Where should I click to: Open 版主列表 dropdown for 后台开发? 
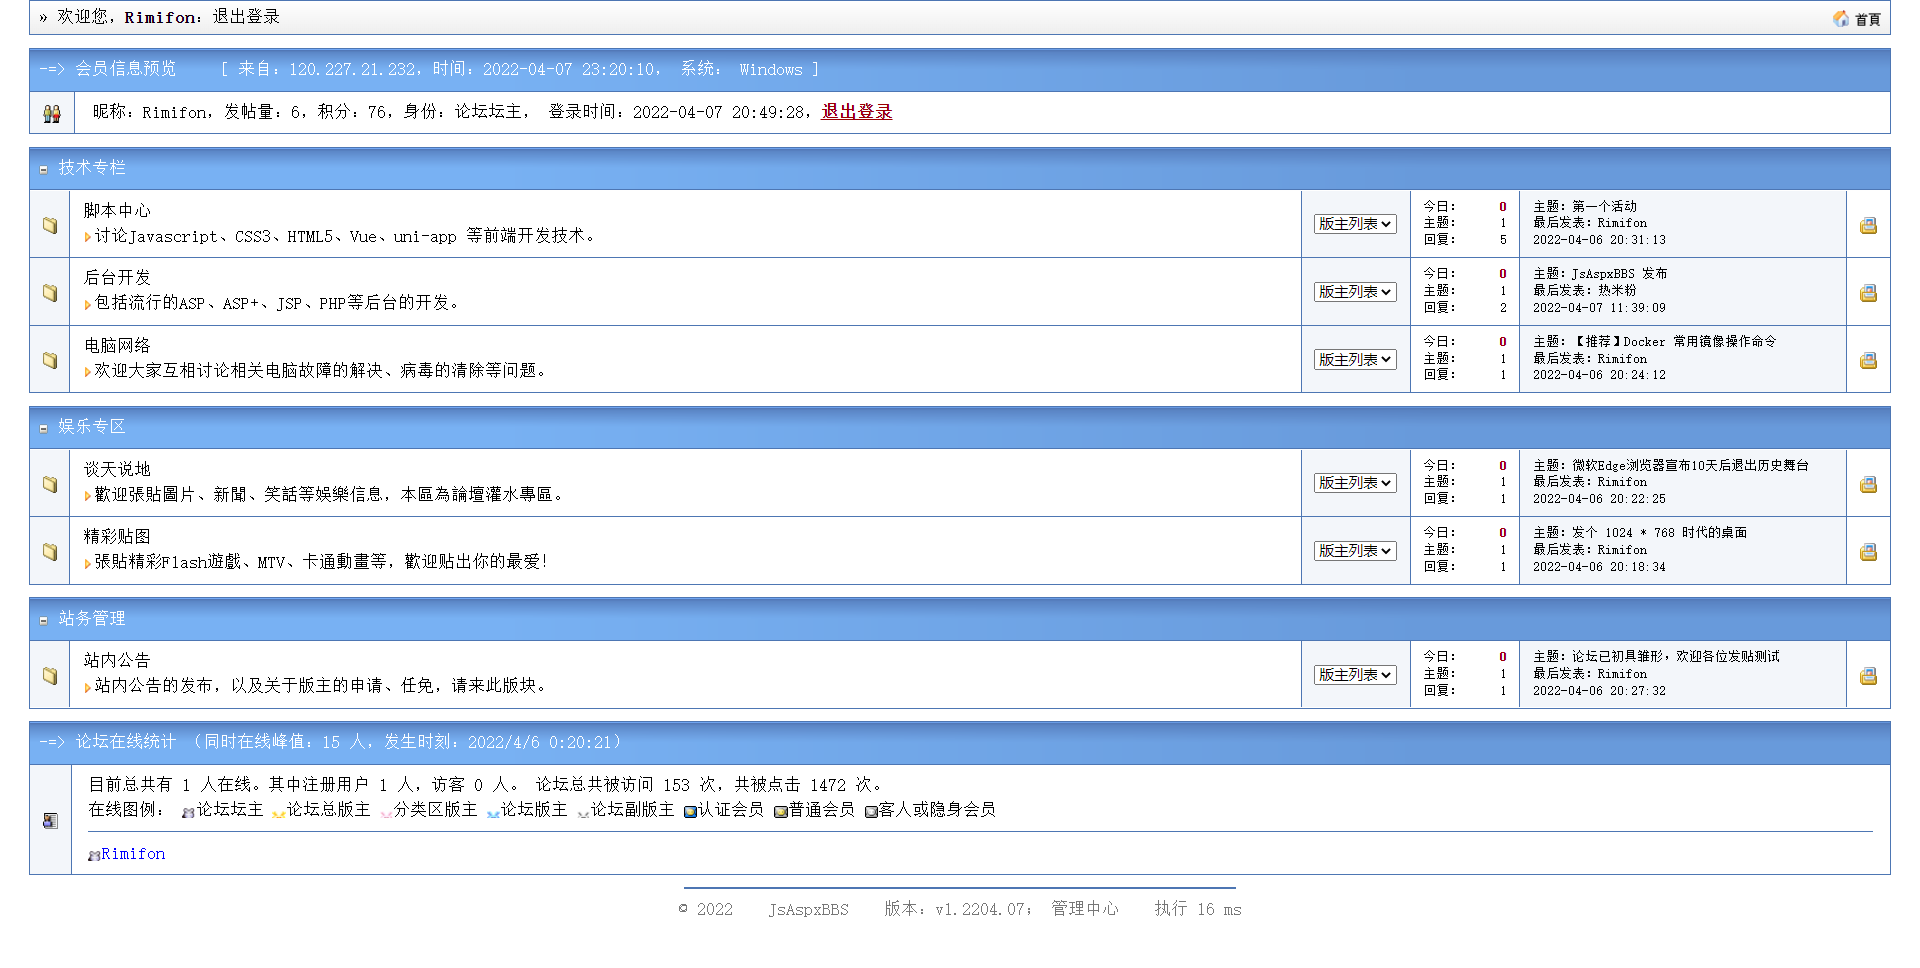point(1355,292)
